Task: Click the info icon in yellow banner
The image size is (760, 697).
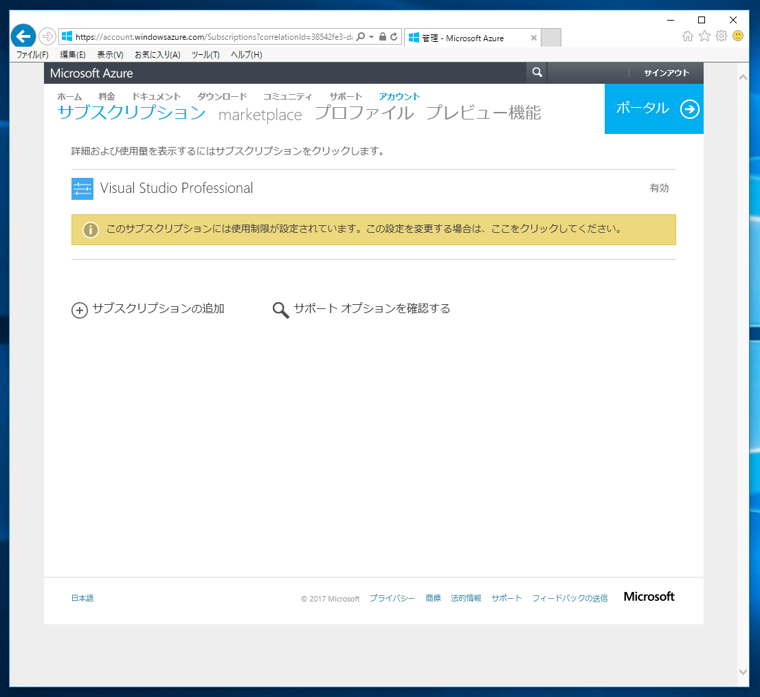Action: tap(90, 229)
